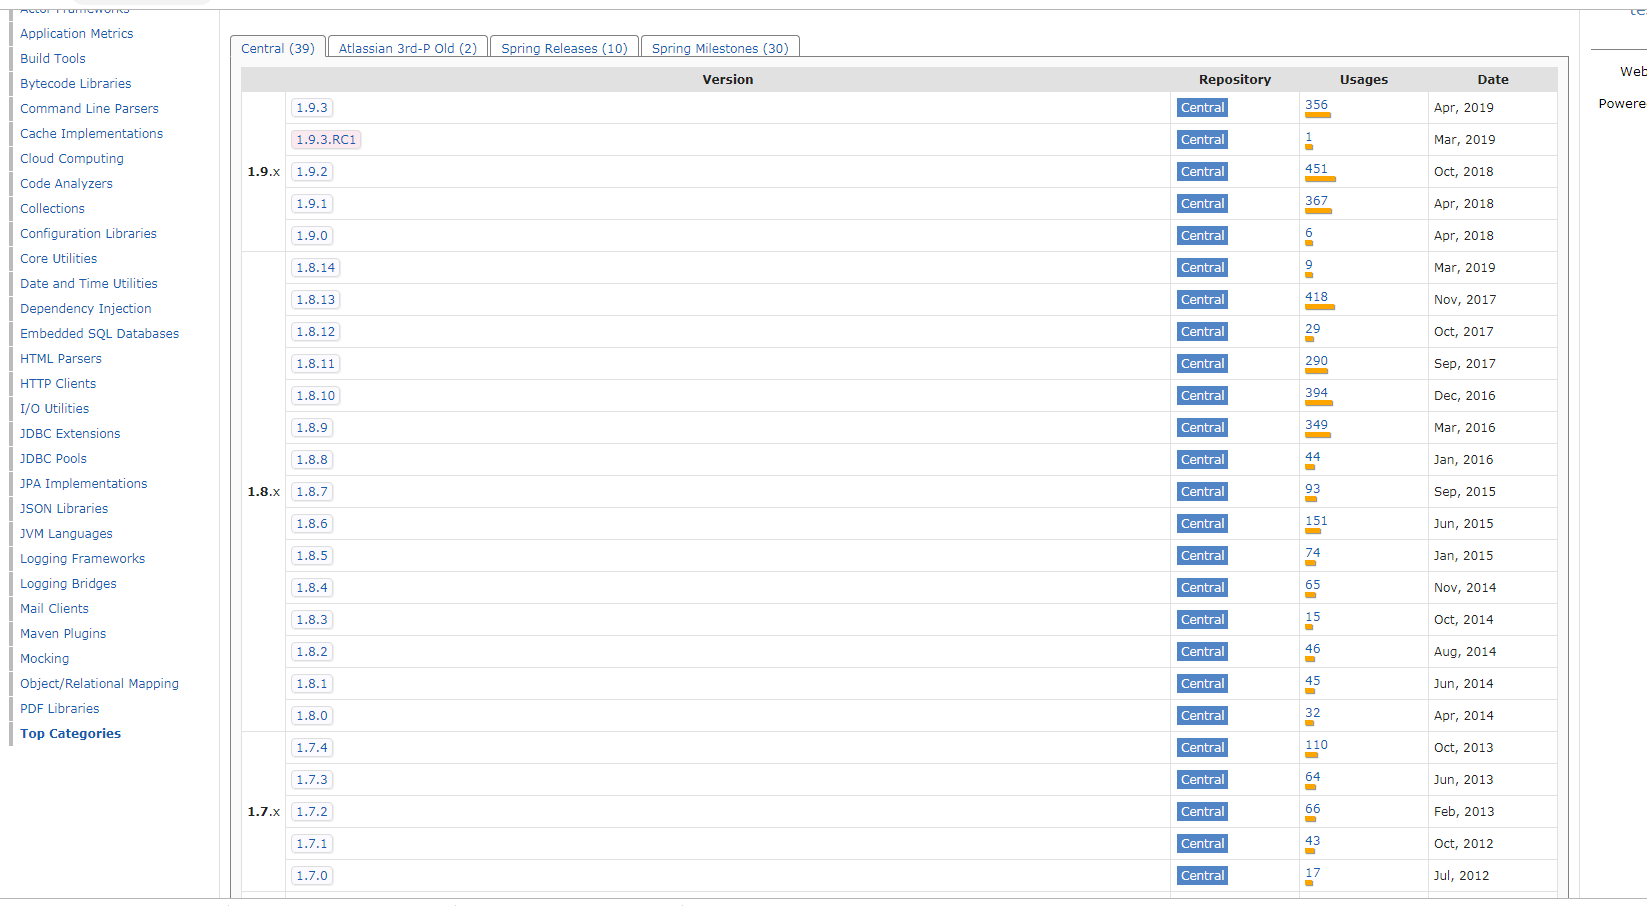Open the Atlassian 3rd-P Old tab
This screenshot has width=1647, height=906.
pyautogui.click(x=406, y=48)
